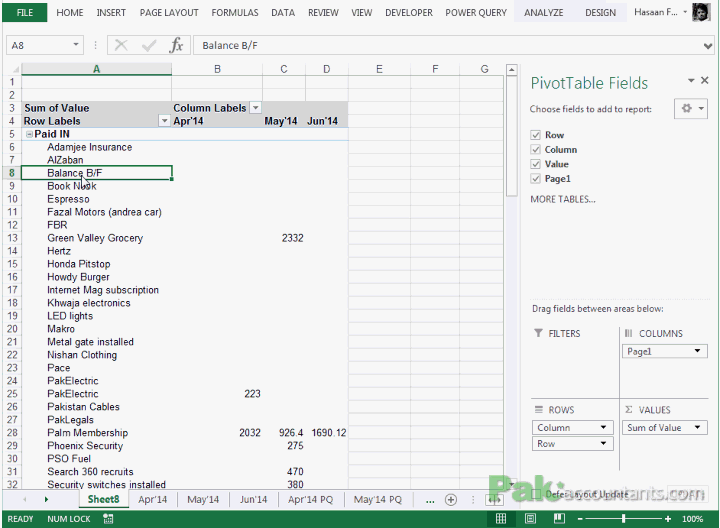Open the Page1 field dropdown in COLUMNS
Screen dimensions: 720x528
(698, 351)
